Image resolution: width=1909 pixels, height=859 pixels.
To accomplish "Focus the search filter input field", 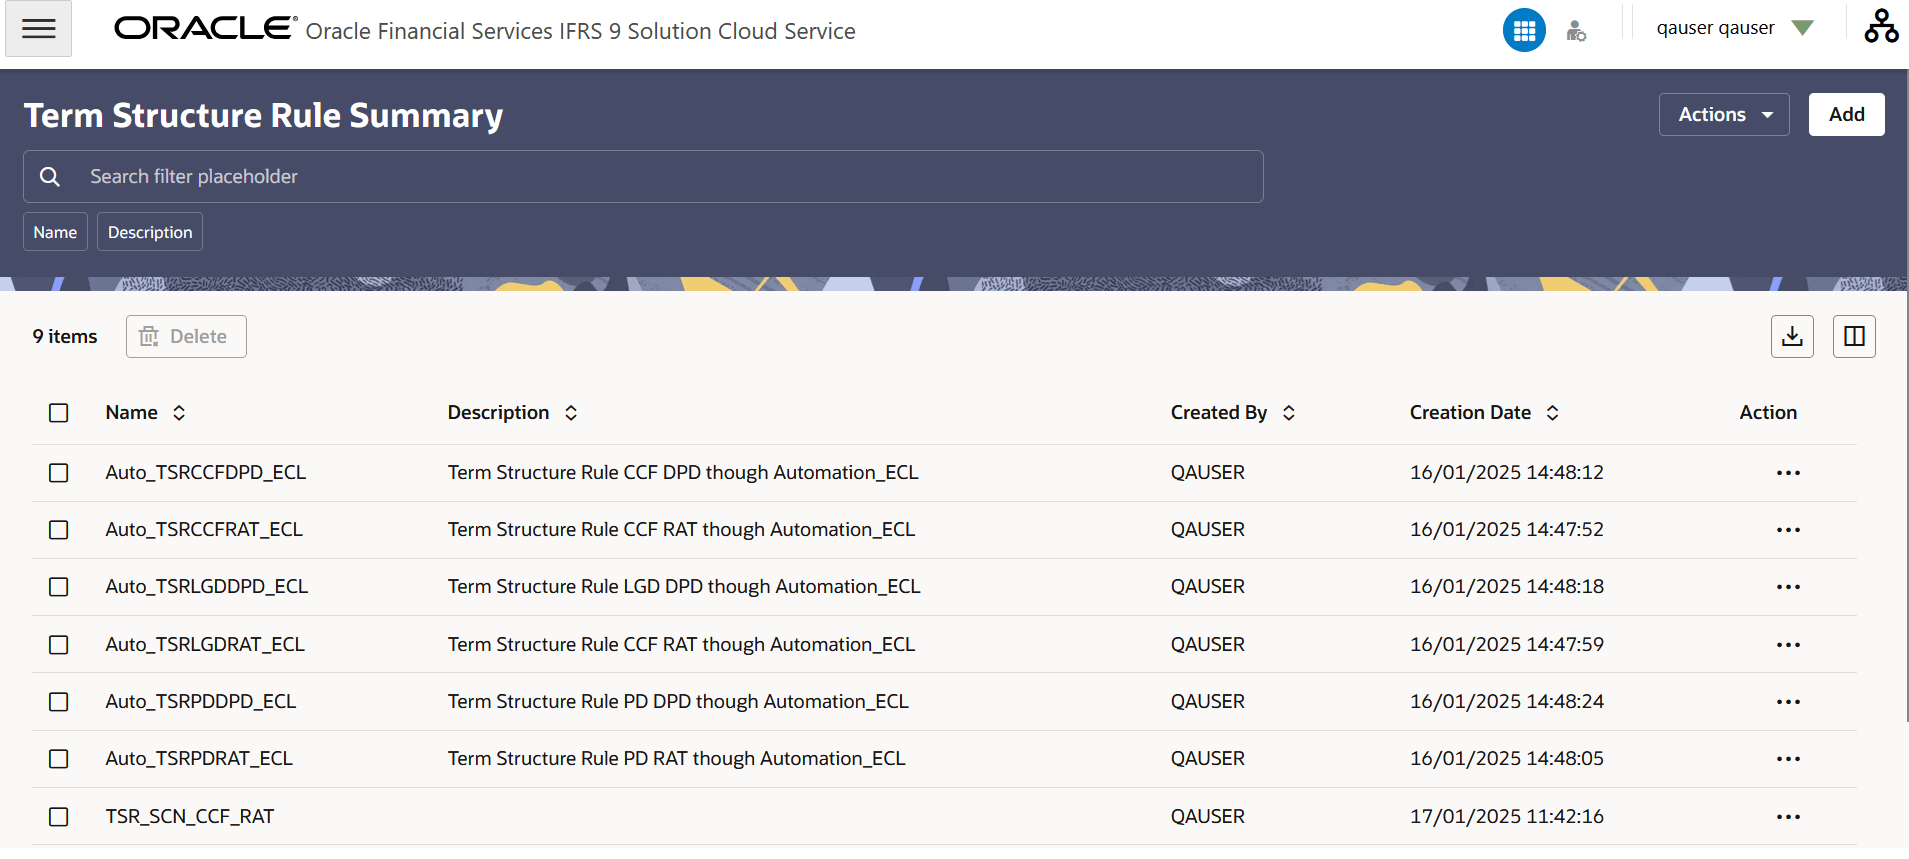I will (x=660, y=177).
